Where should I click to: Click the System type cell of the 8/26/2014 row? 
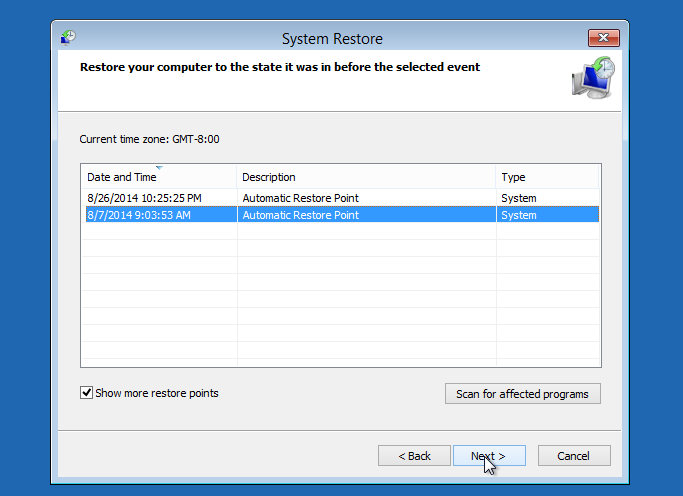(x=519, y=198)
